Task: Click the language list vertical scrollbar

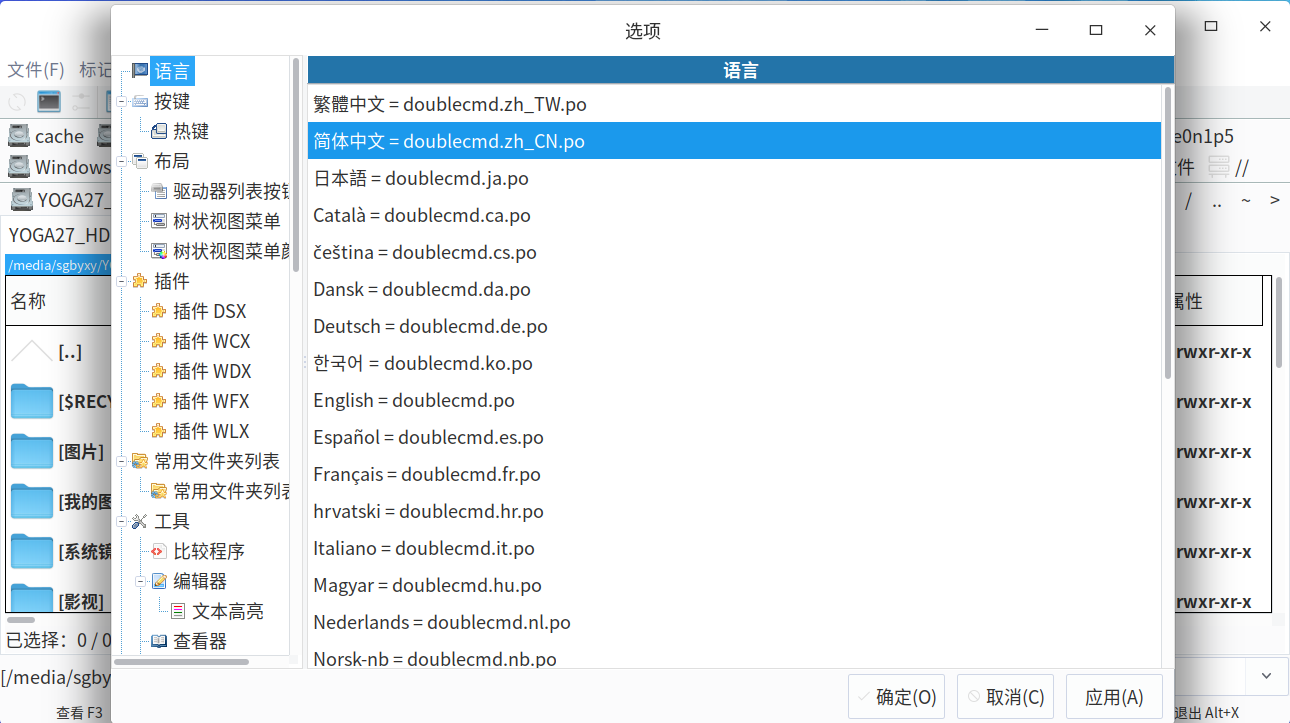Action: coord(1167,232)
